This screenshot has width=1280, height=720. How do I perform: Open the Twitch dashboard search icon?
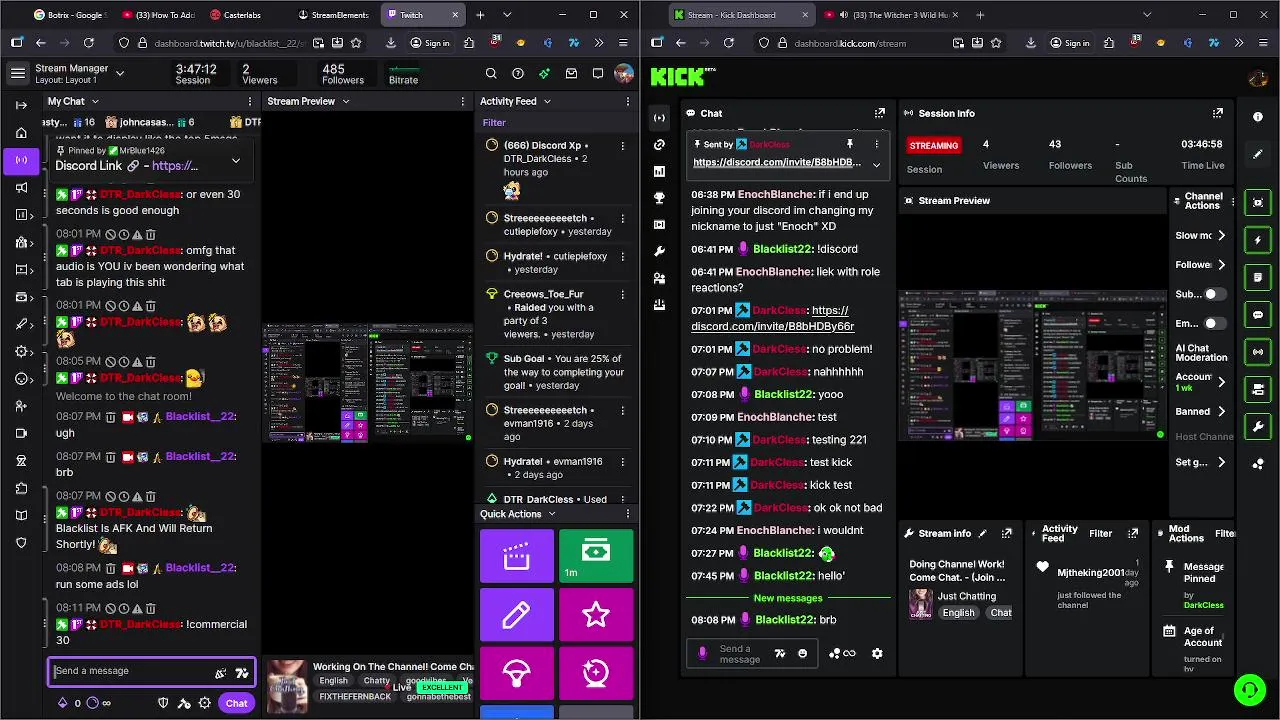tap(491, 74)
